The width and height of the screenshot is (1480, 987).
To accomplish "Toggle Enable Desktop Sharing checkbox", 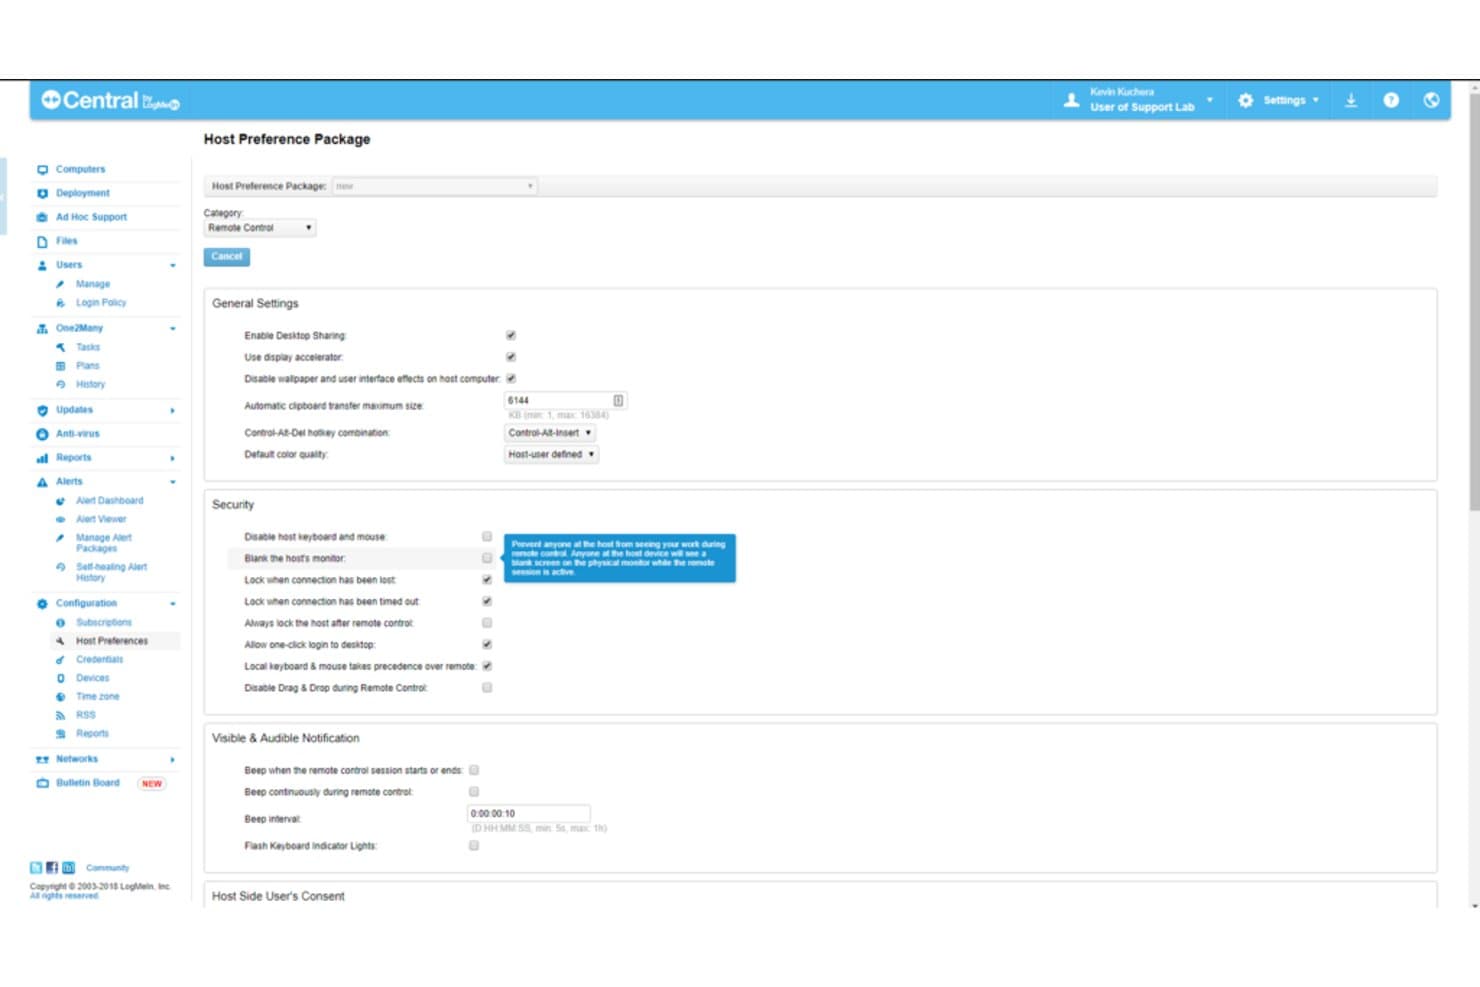I will pyautogui.click(x=511, y=336).
